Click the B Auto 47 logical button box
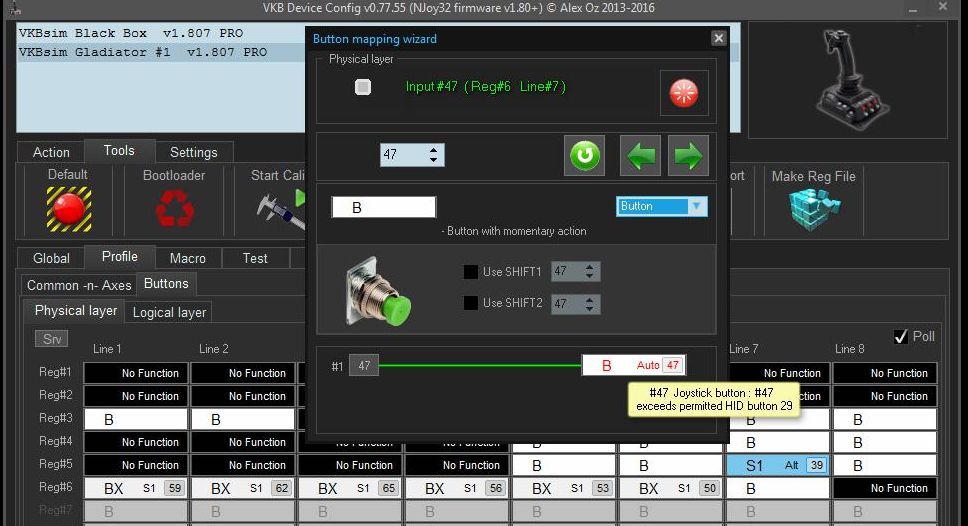The height and width of the screenshot is (526, 968). (x=633, y=365)
